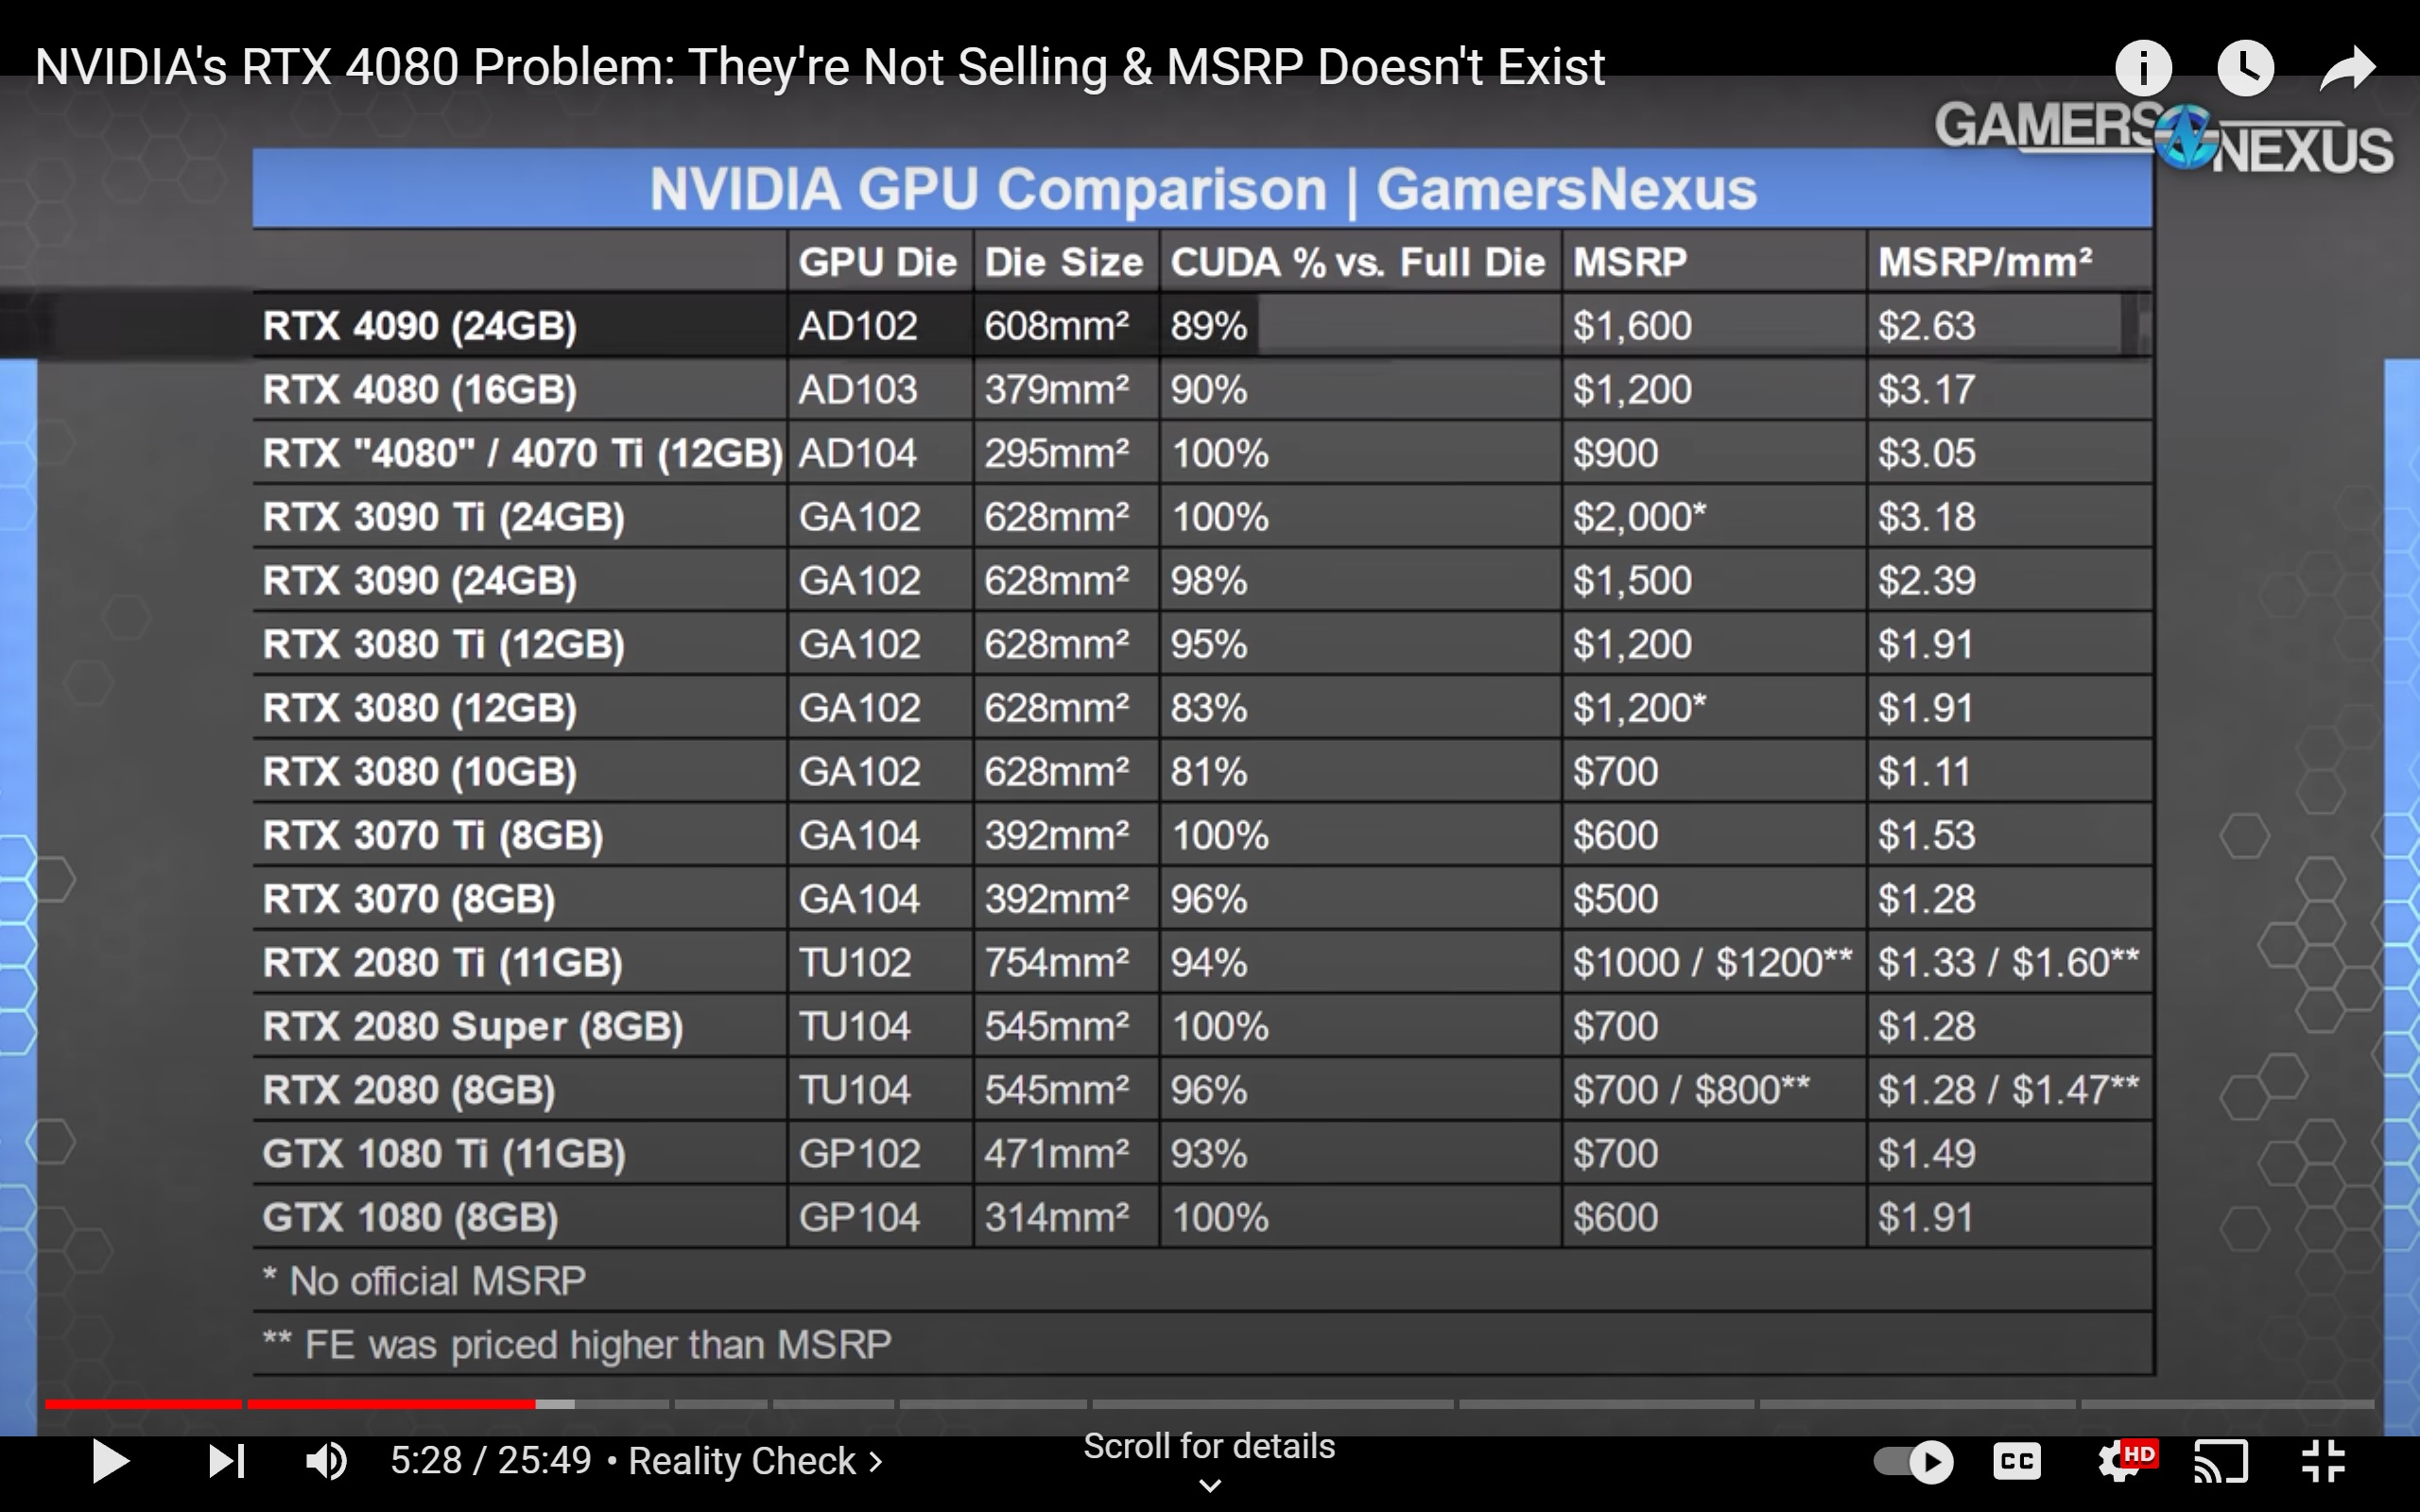Open the video title link
This screenshot has height=1512, width=2420.
point(819,67)
